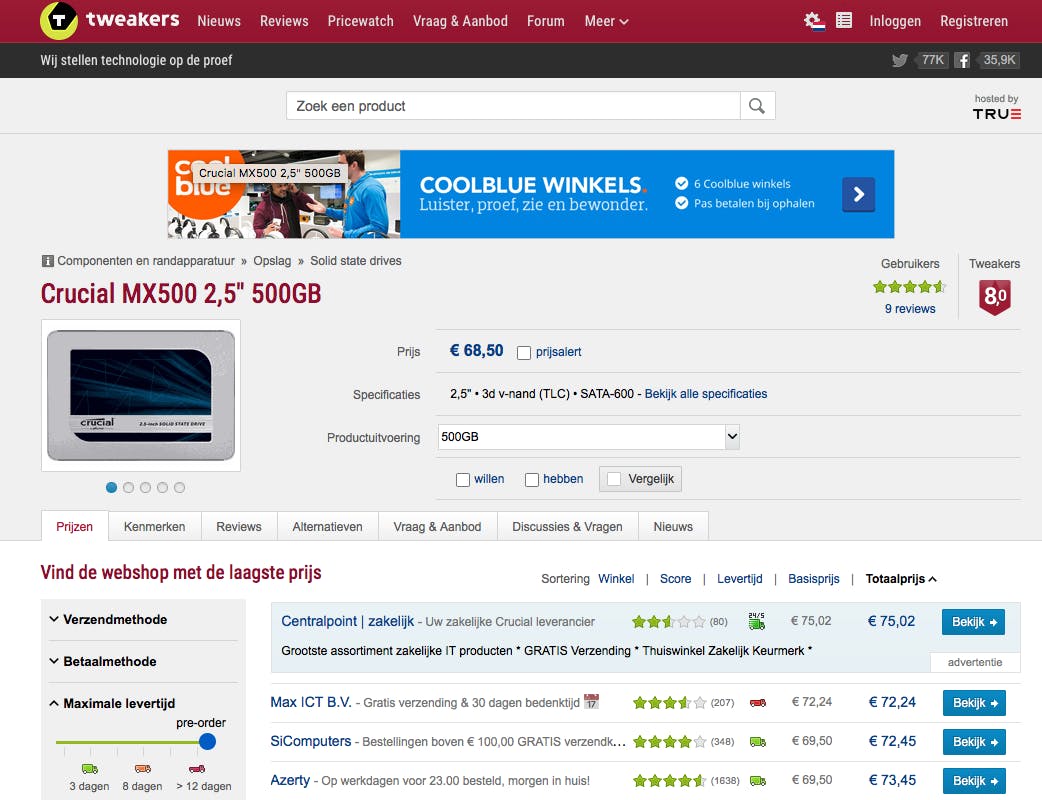Screen dimensions: 1042x800
Task: Click Bekijk button for Max ICT B.V.
Action: click(x=974, y=703)
